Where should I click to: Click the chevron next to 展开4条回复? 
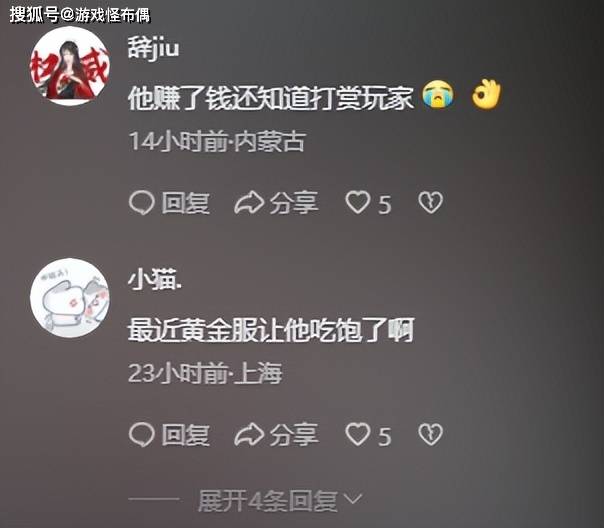pyautogui.click(x=352, y=499)
